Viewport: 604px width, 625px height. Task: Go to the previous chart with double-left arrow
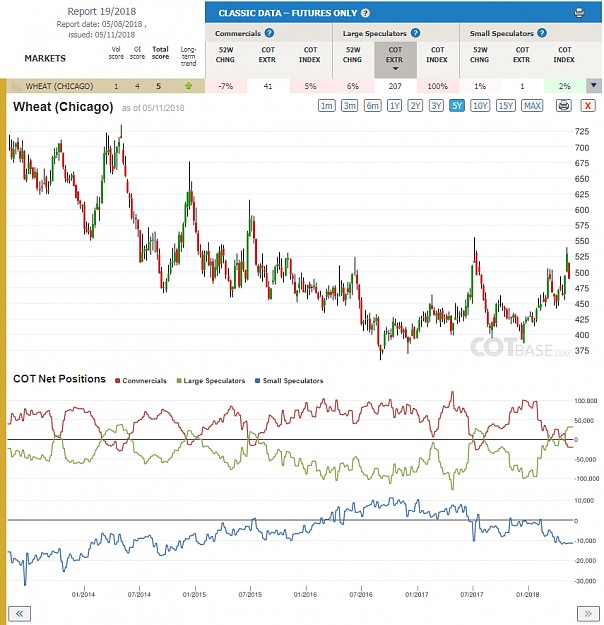pyautogui.click(x=19, y=613)
